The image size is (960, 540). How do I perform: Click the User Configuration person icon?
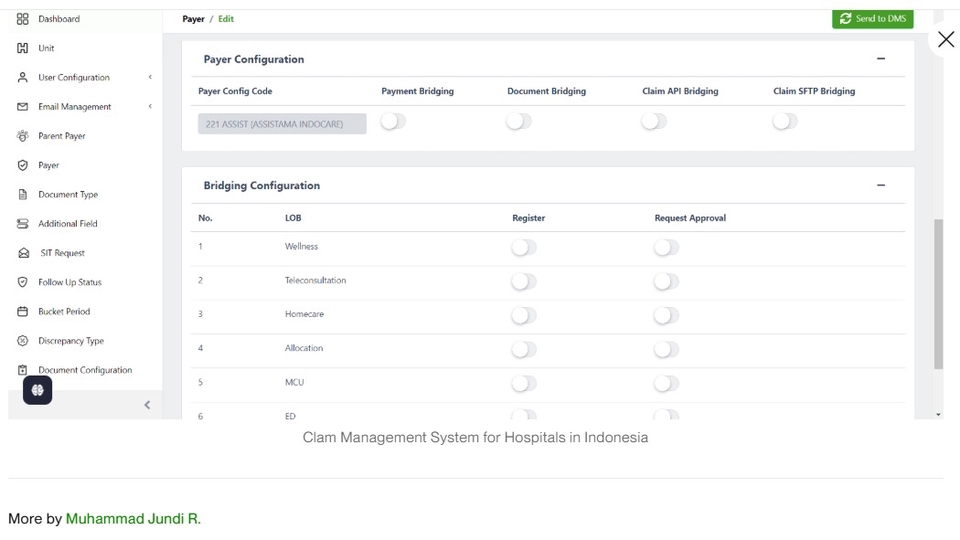[x=23, y=77]
